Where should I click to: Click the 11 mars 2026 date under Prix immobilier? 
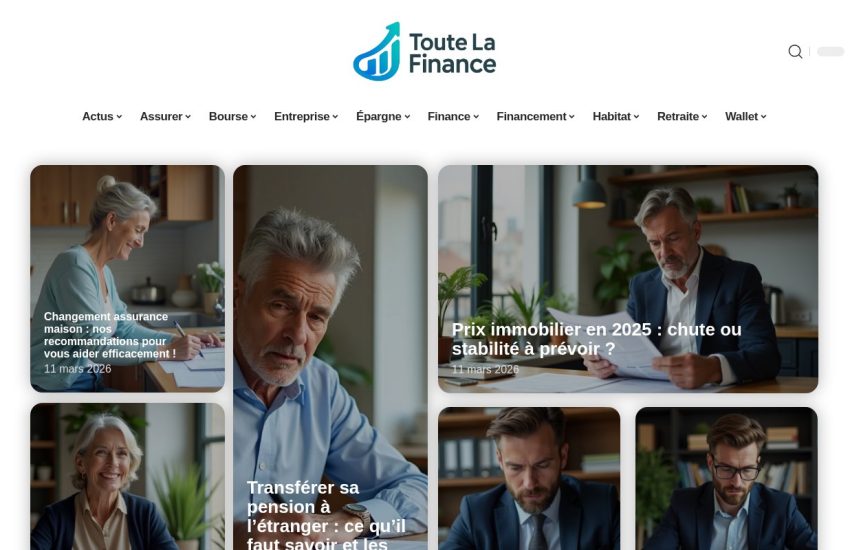tap(485, 370)
